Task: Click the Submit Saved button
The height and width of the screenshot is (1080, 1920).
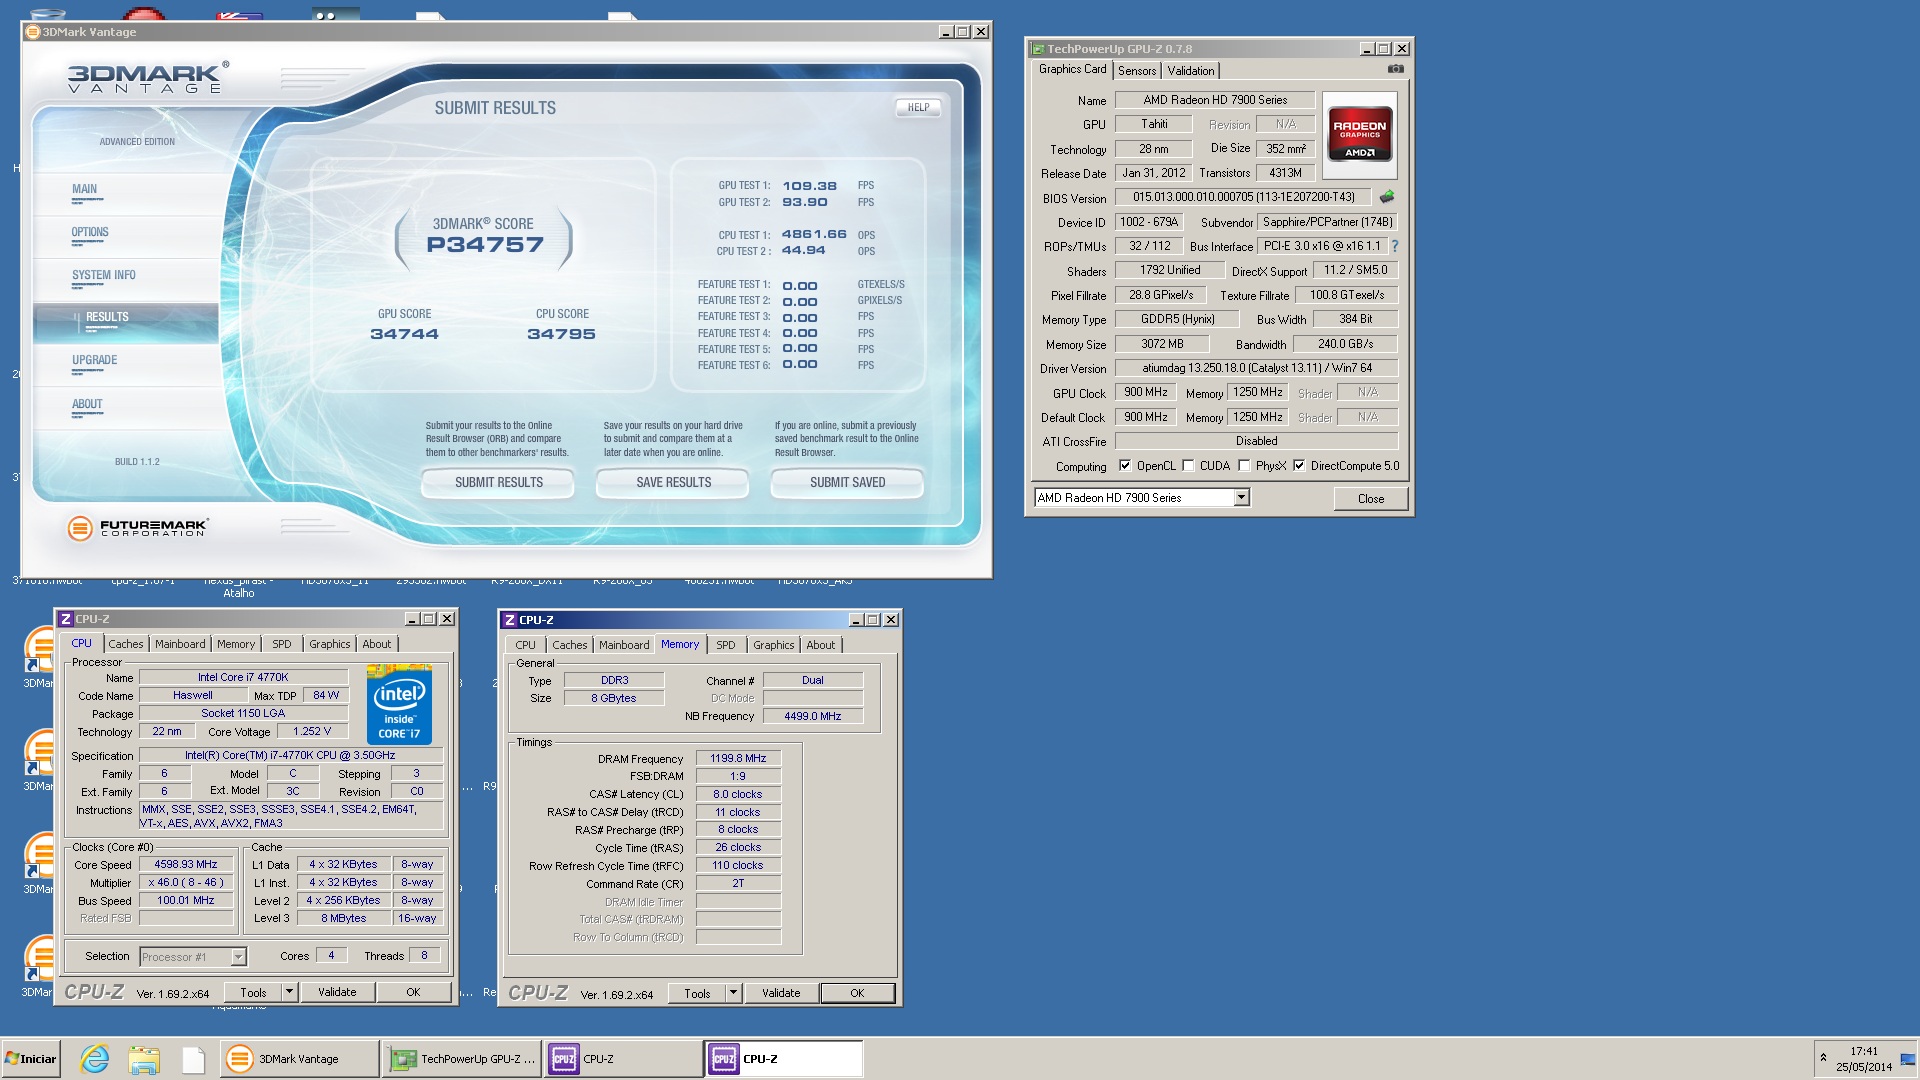Action: pos(847,483)
